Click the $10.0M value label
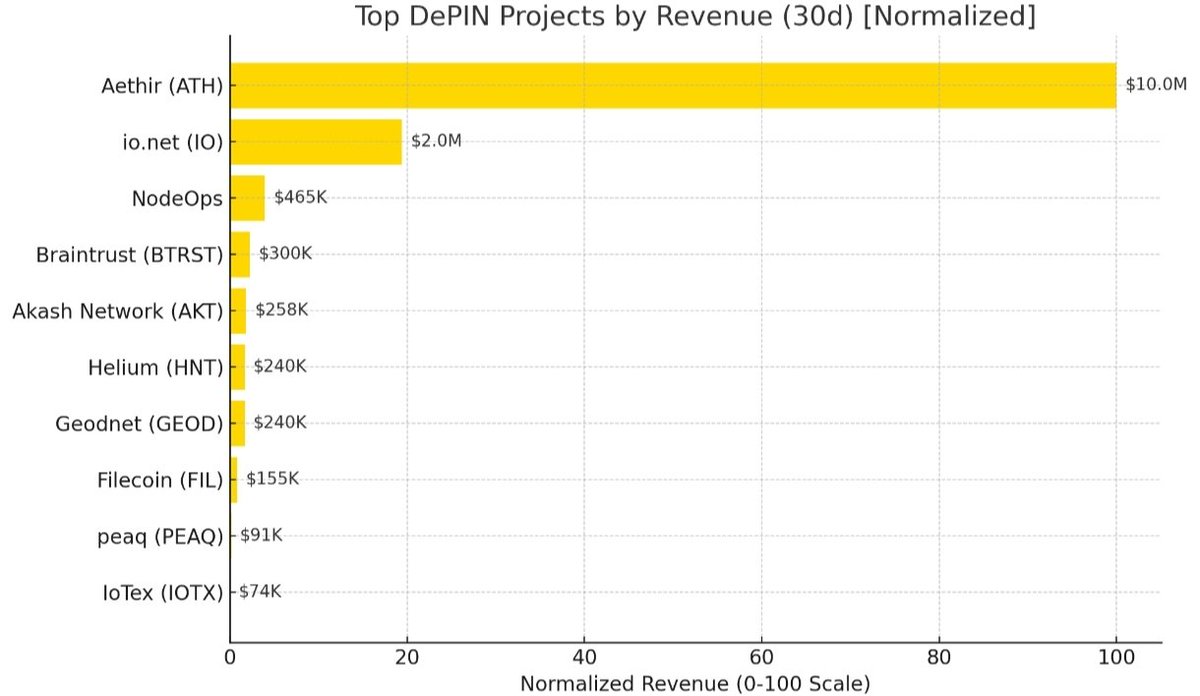Viewport: 1200px width, 696px height. (x=1156, y=85)
